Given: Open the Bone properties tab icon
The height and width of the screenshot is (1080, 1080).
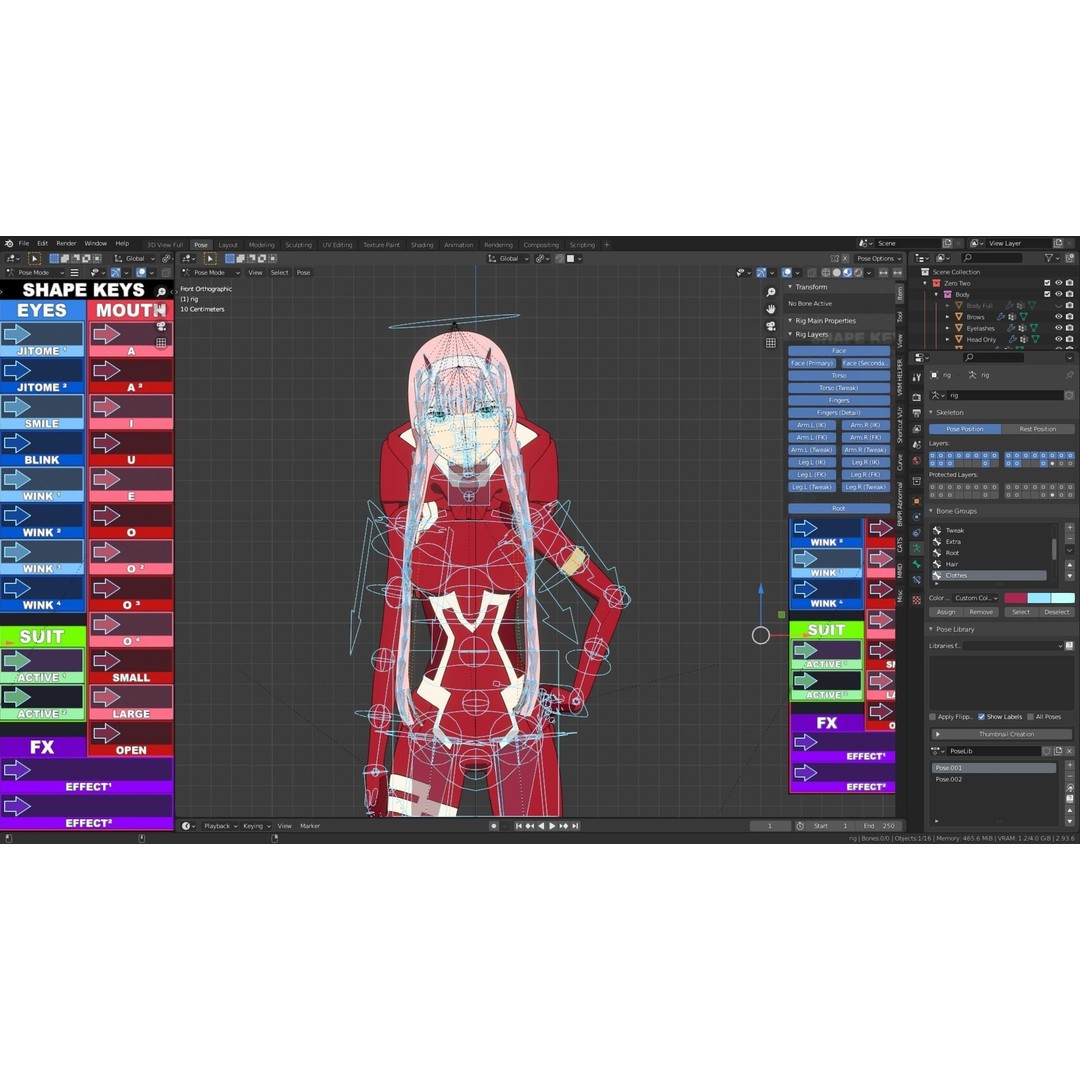Looking at the screenshot, I should [917, 565].
